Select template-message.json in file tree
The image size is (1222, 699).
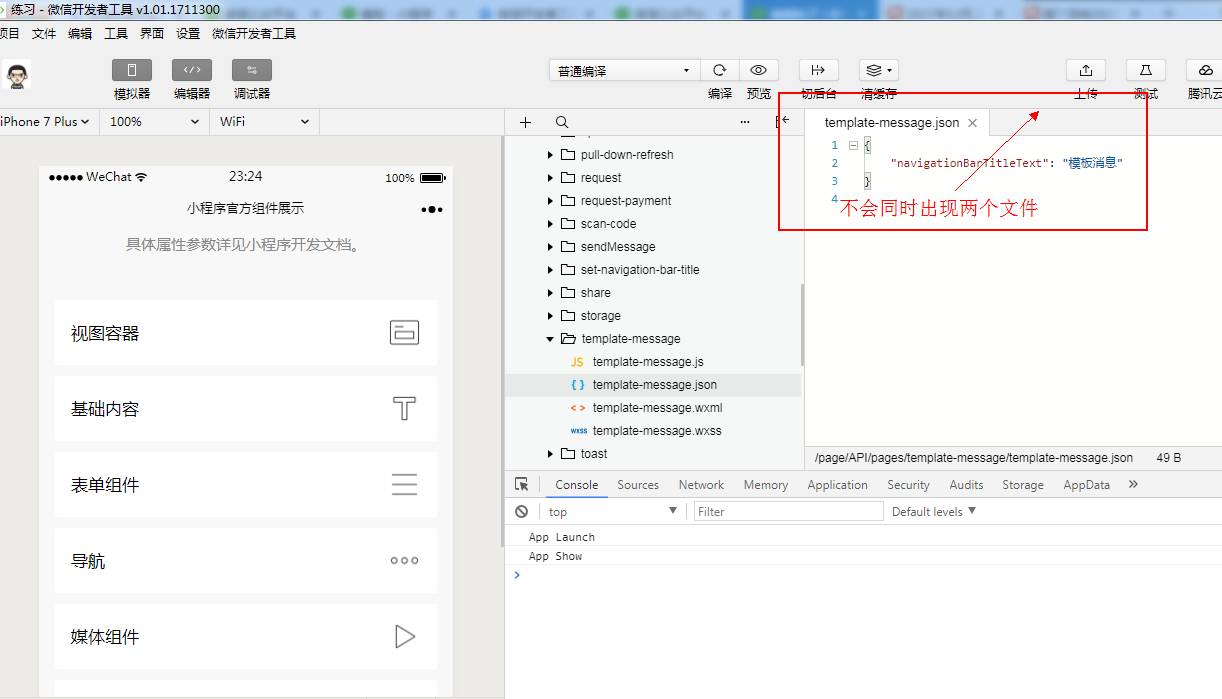tap(653, 385)
